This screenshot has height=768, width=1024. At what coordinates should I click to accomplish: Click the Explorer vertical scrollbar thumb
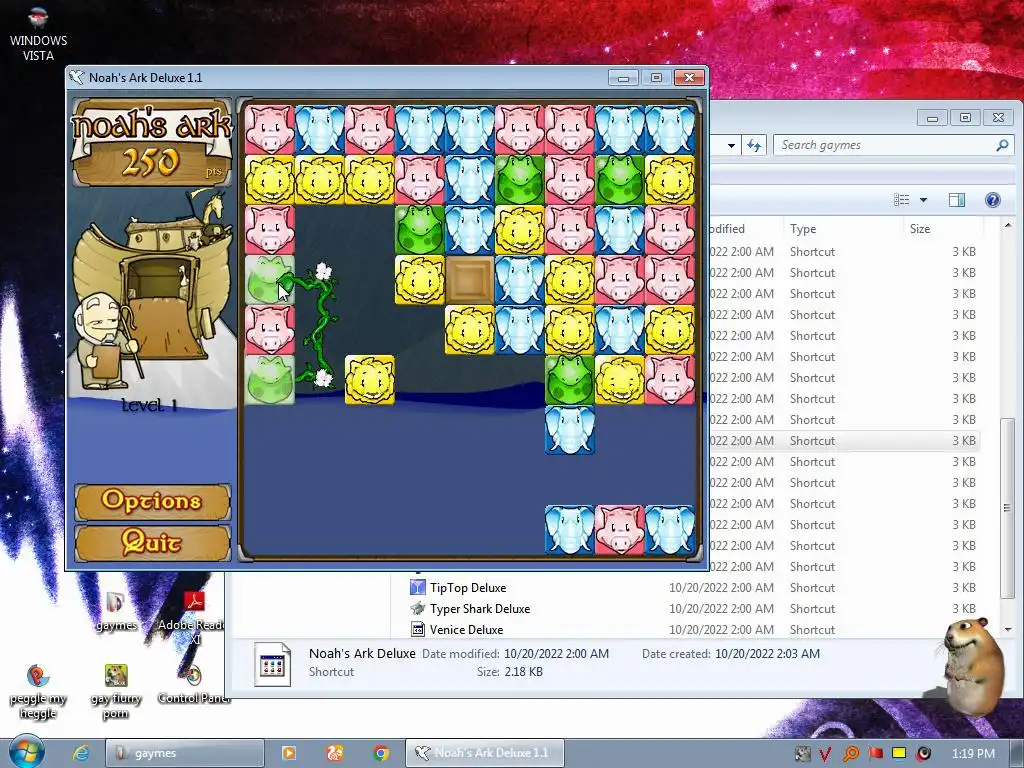pyautogui.click(x=1008, y=507)
